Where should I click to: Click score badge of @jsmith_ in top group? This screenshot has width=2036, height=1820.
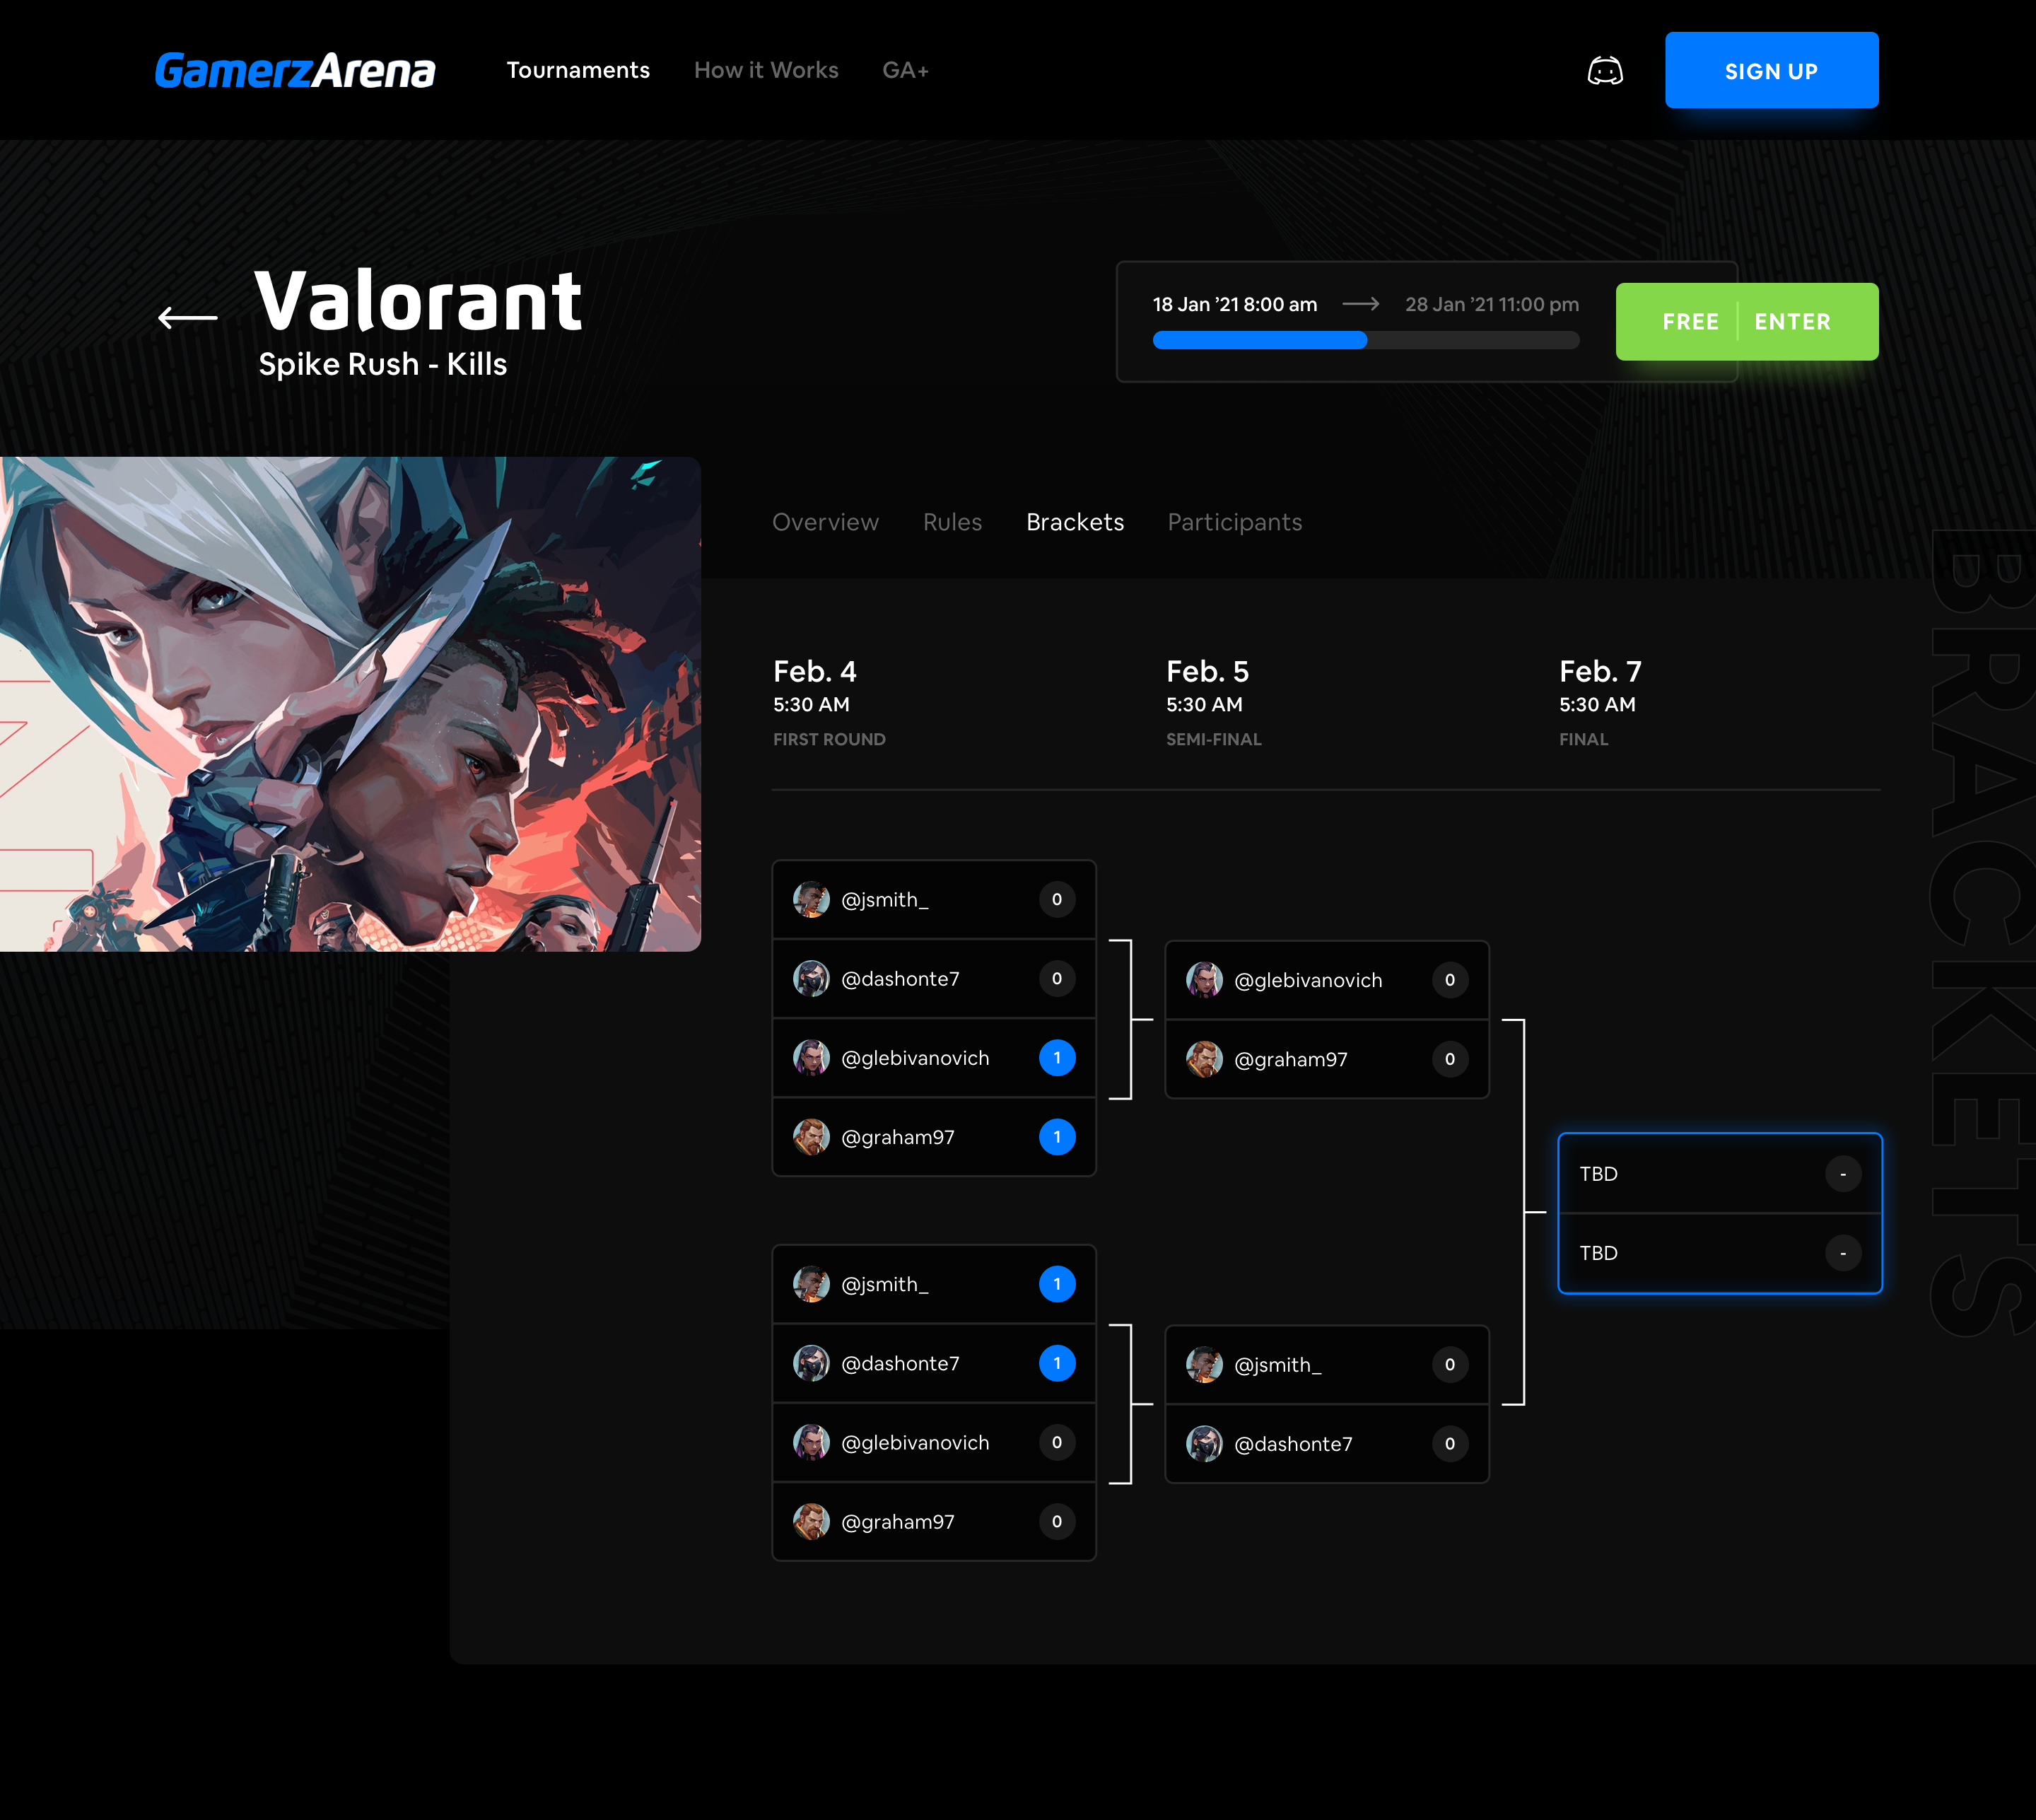[1057, 900]
